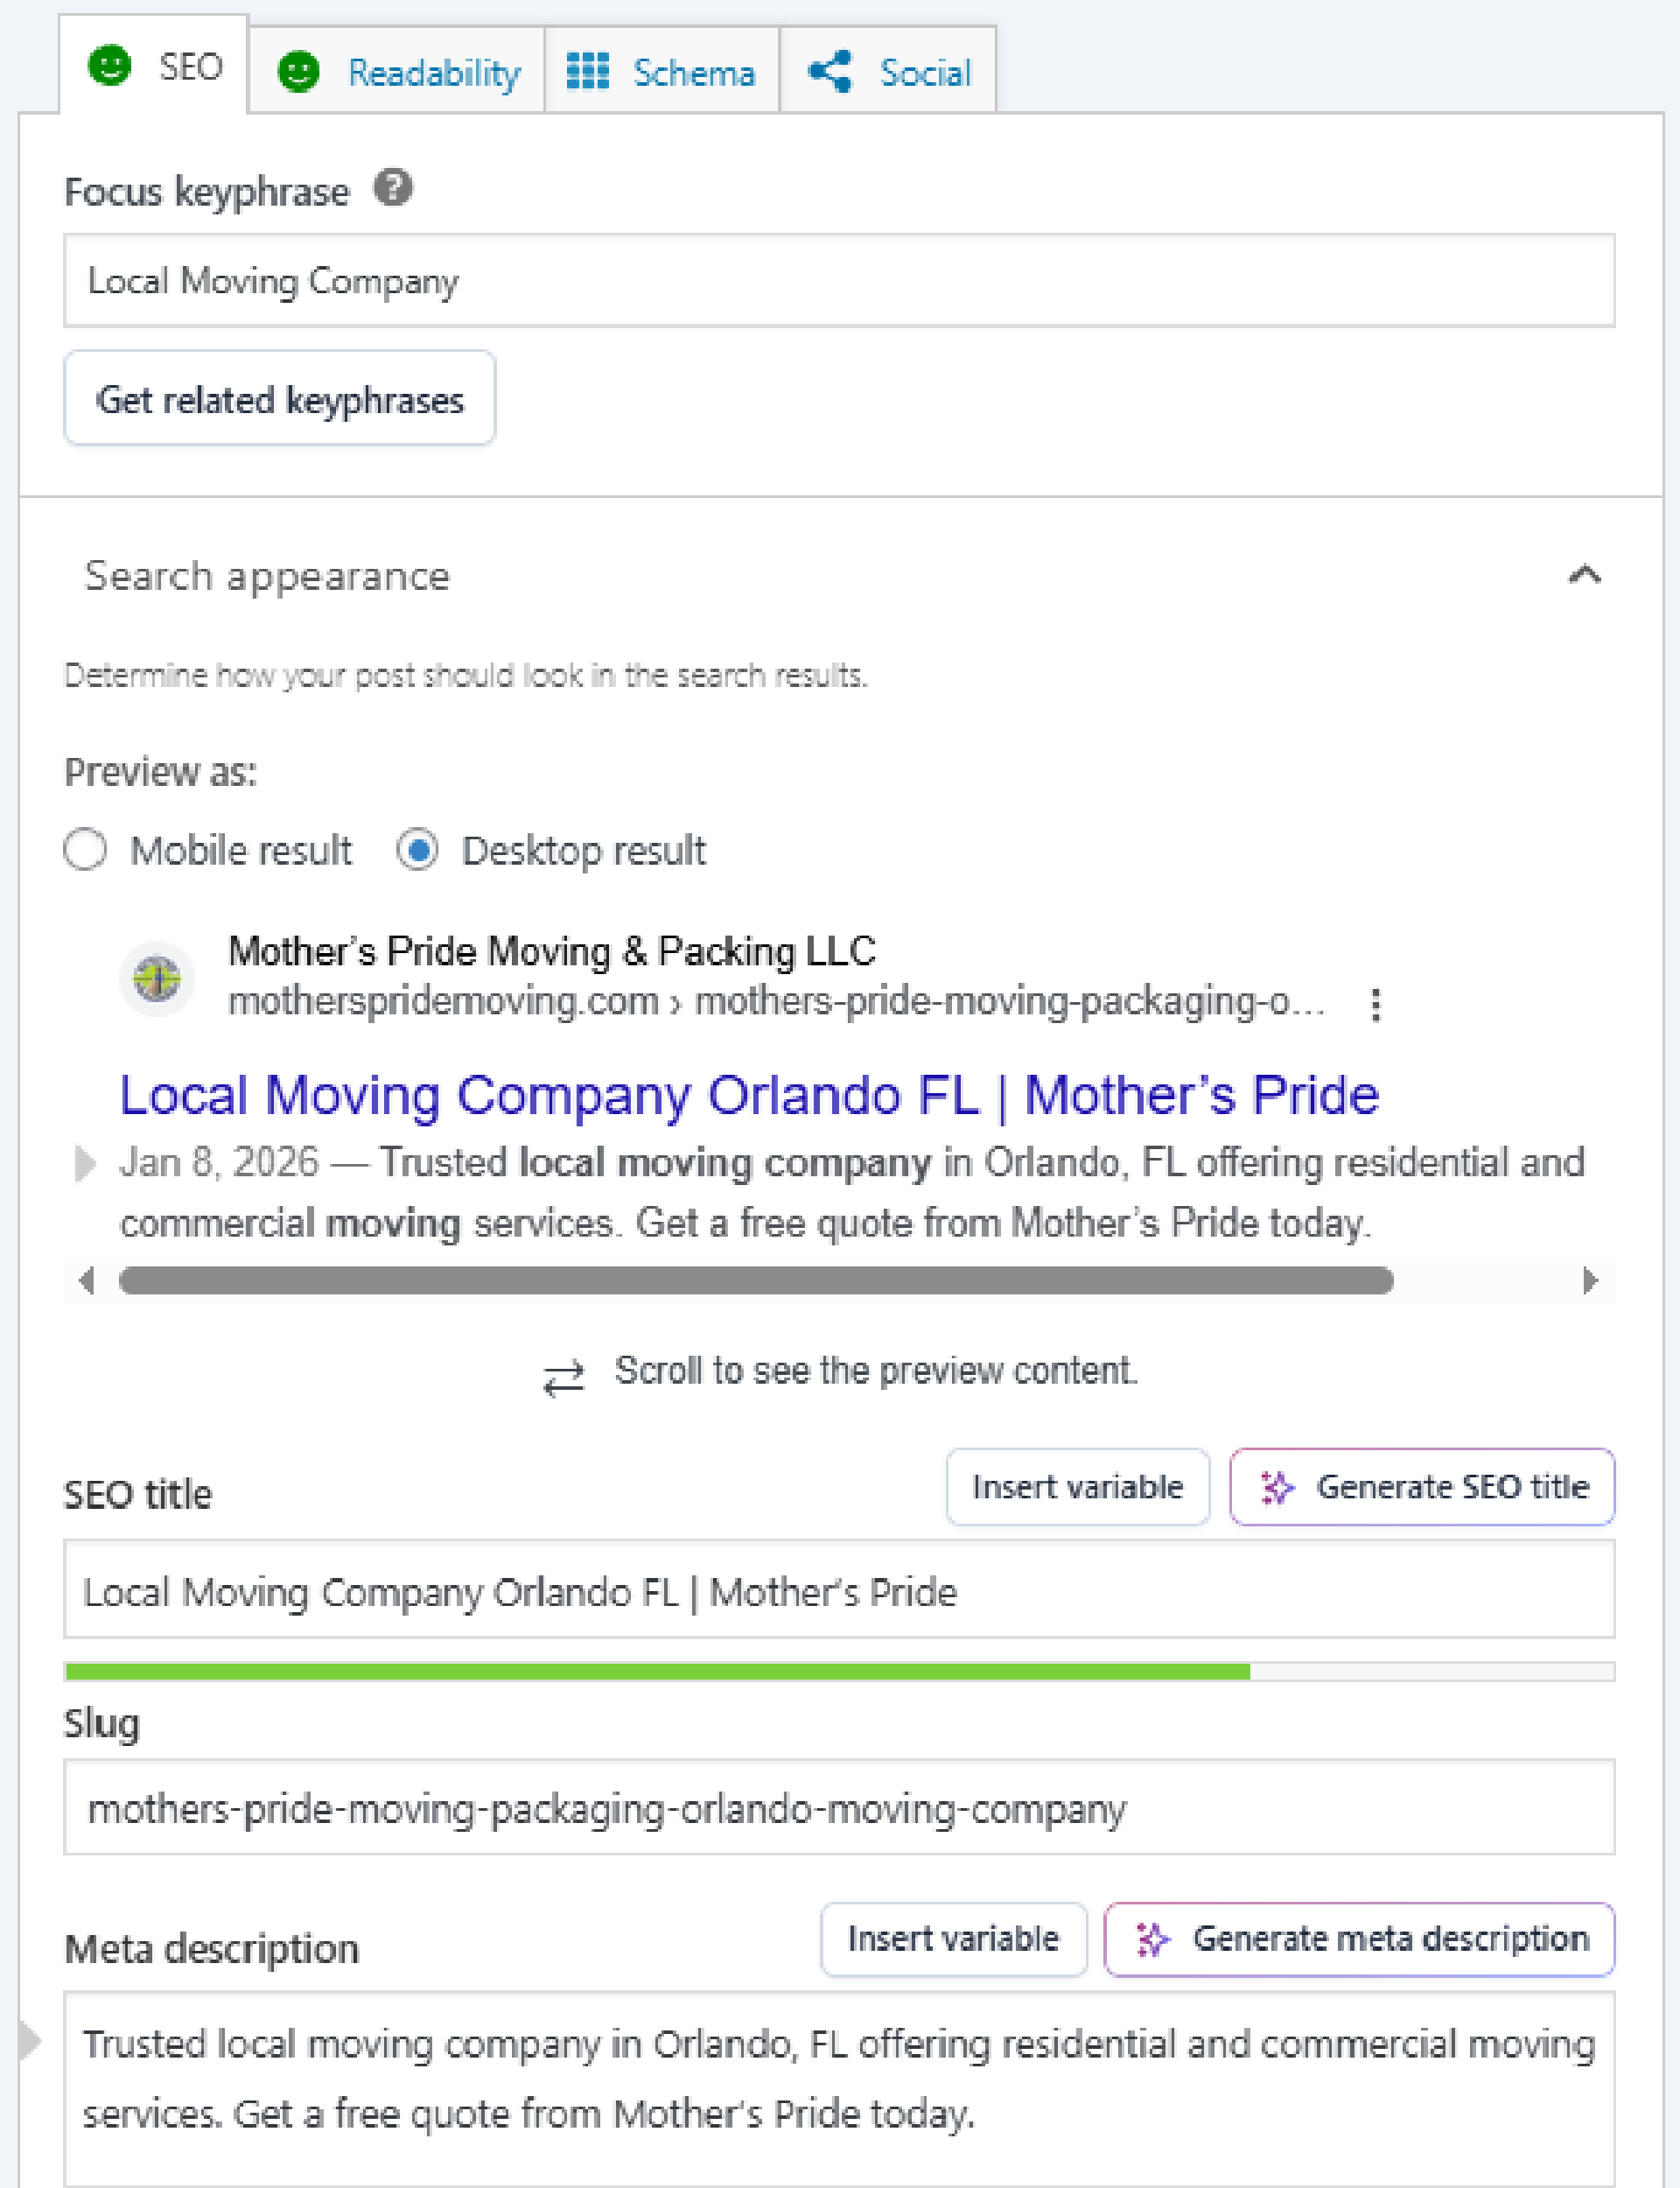Click the help question mark beside Focus keyphrase
The height and width of the screenshot is (2188, 1680).
[393, 187]
